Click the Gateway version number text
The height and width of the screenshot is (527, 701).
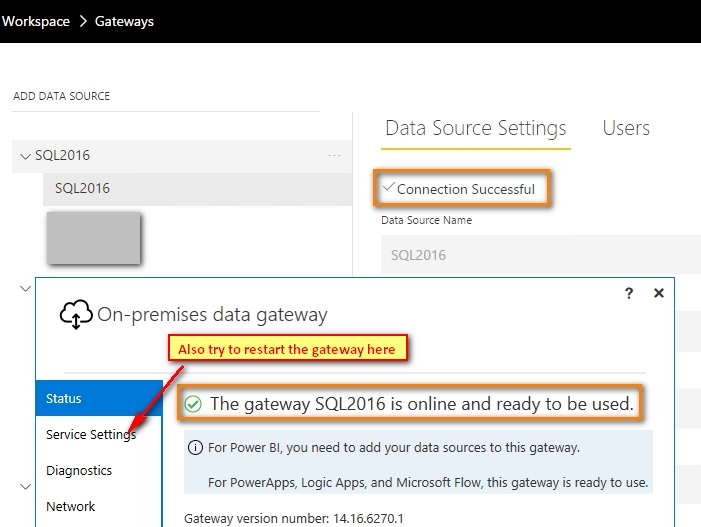(x=294, y=519)
